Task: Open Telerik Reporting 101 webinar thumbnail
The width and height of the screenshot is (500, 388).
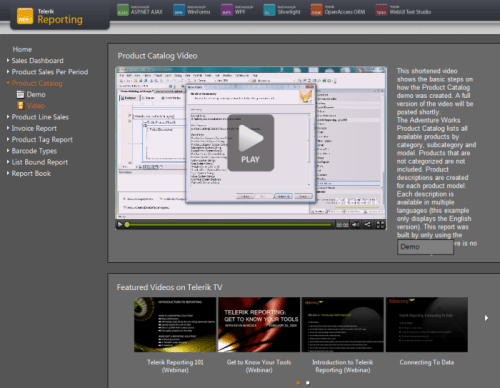Action: tap(175, 325)
